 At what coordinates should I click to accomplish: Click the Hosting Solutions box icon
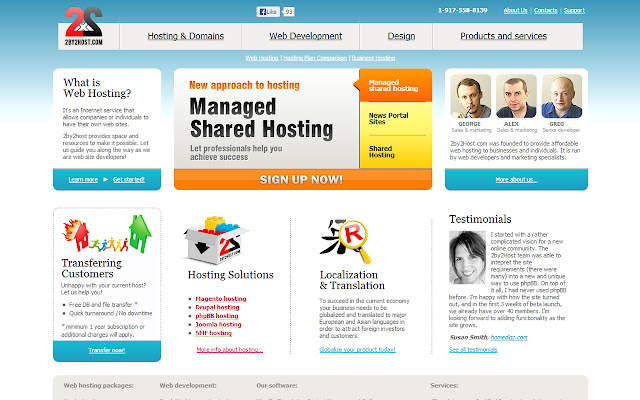pos(216,240)
